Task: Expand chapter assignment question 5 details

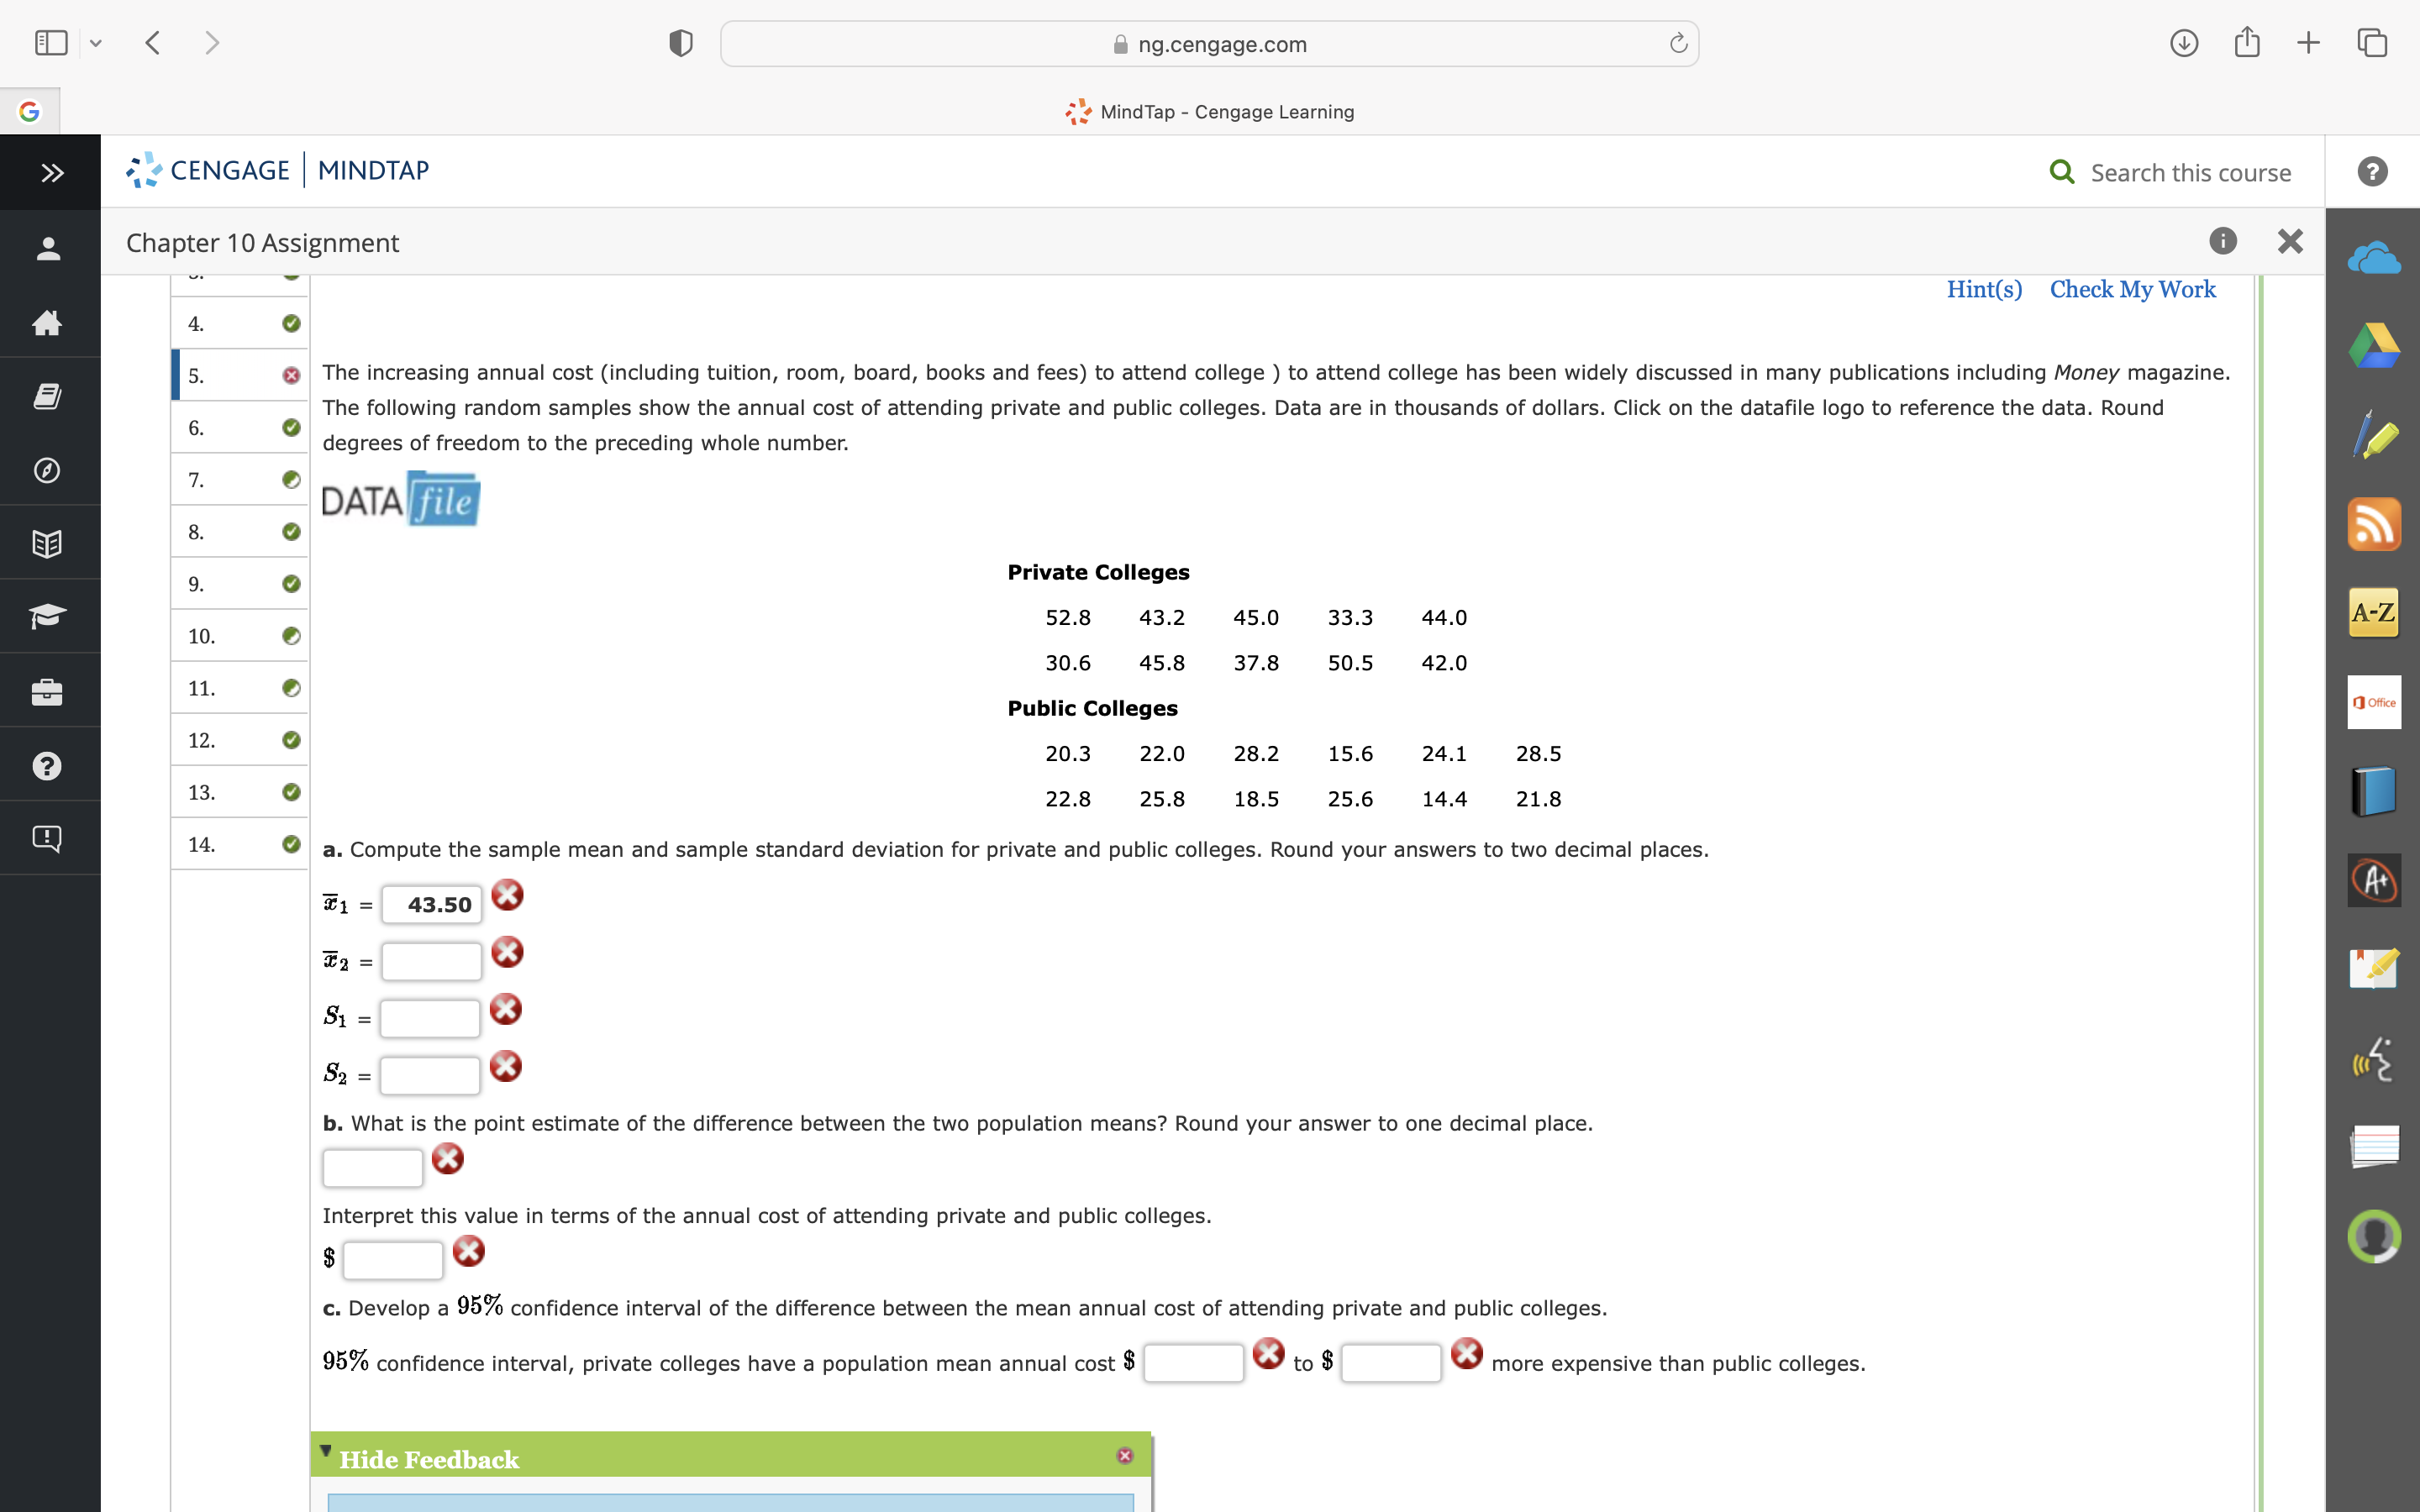Action: tap(197, 373)
